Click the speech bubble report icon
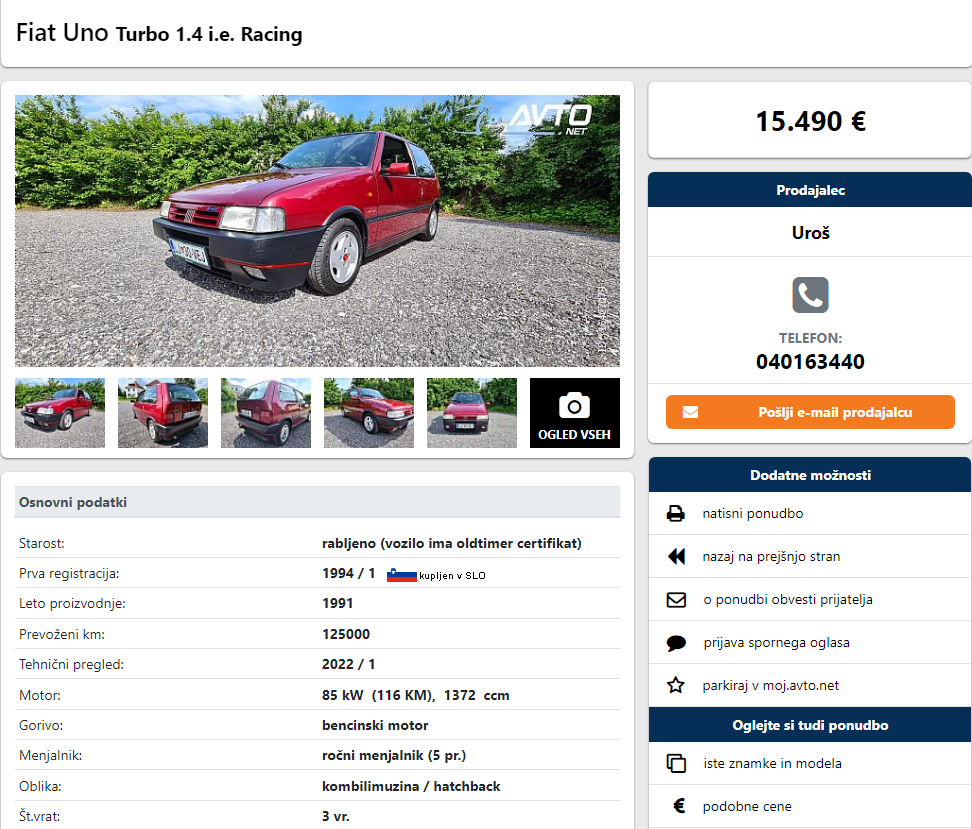 point(676,643)
